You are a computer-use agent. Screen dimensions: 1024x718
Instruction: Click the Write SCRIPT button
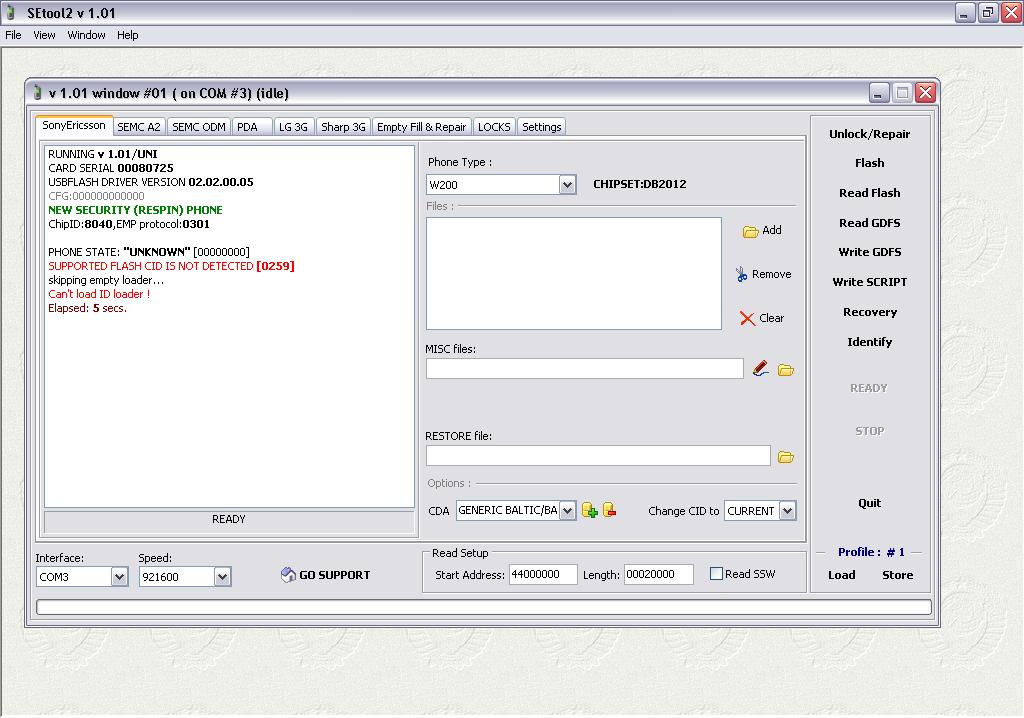[869, 282]
